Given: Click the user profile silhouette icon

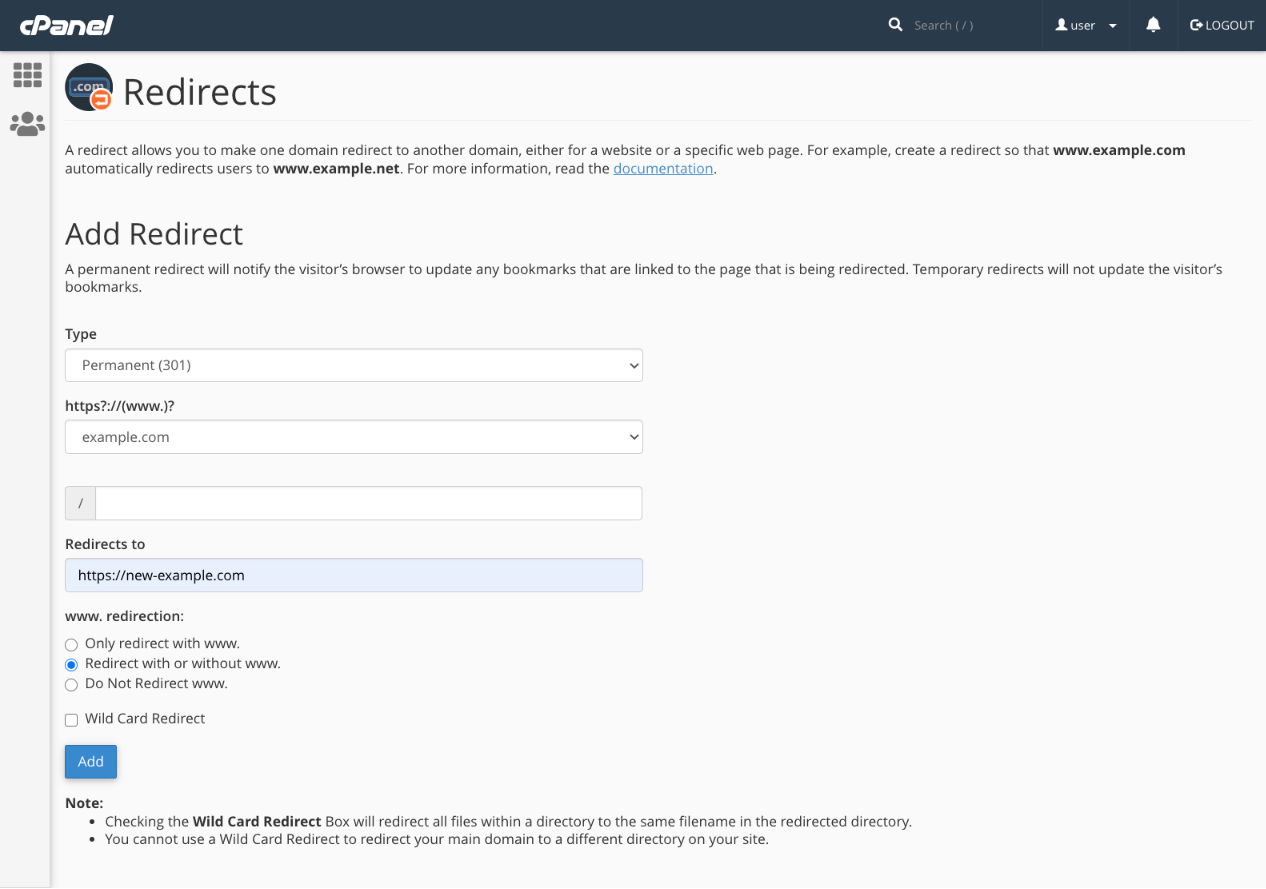Looking at the screenshot, I should 1062,25.
